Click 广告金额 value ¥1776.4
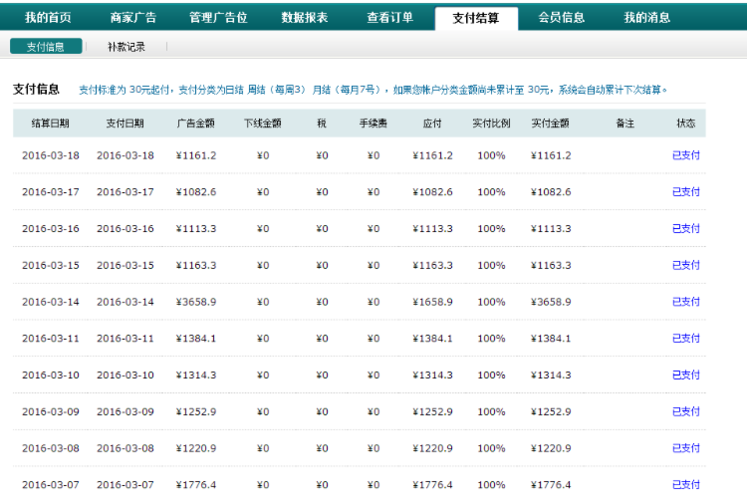The image size is (747, 500). [196, 485]
